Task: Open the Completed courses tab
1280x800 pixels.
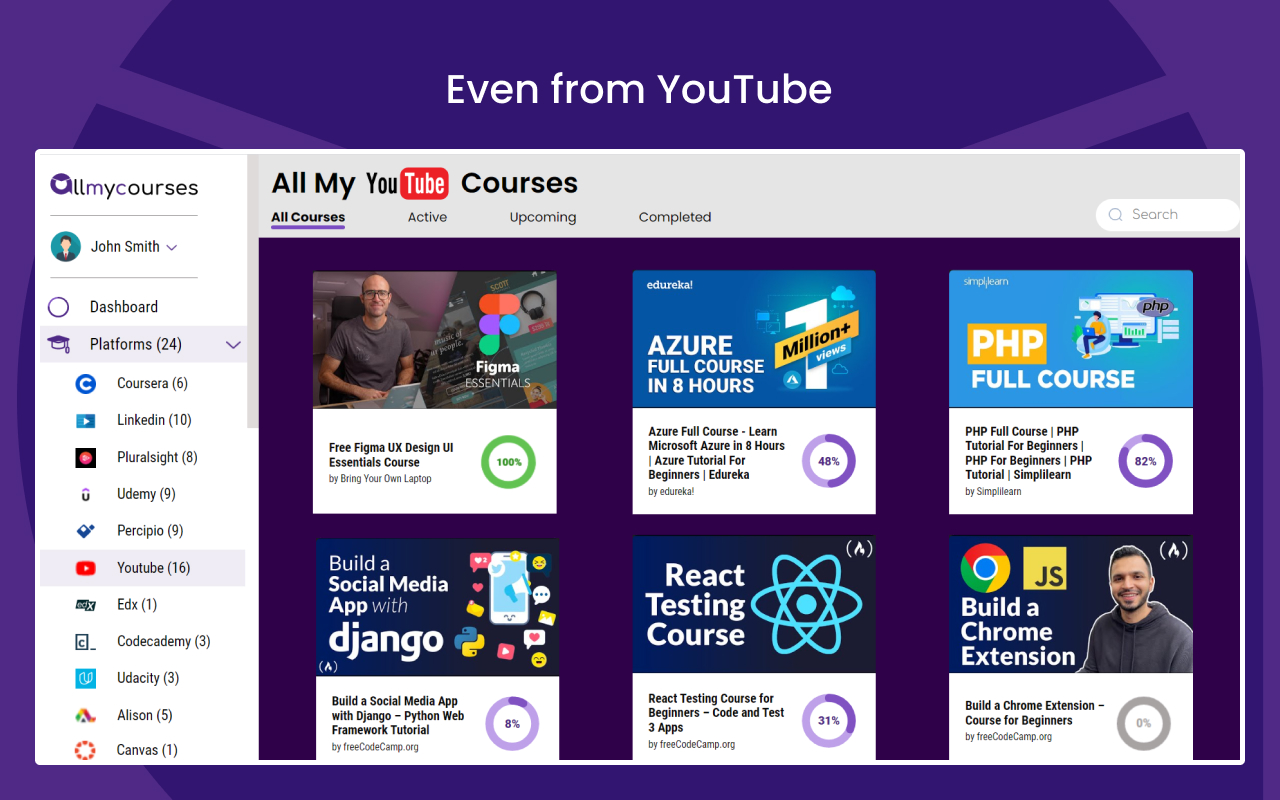Action: coord(675,217)
